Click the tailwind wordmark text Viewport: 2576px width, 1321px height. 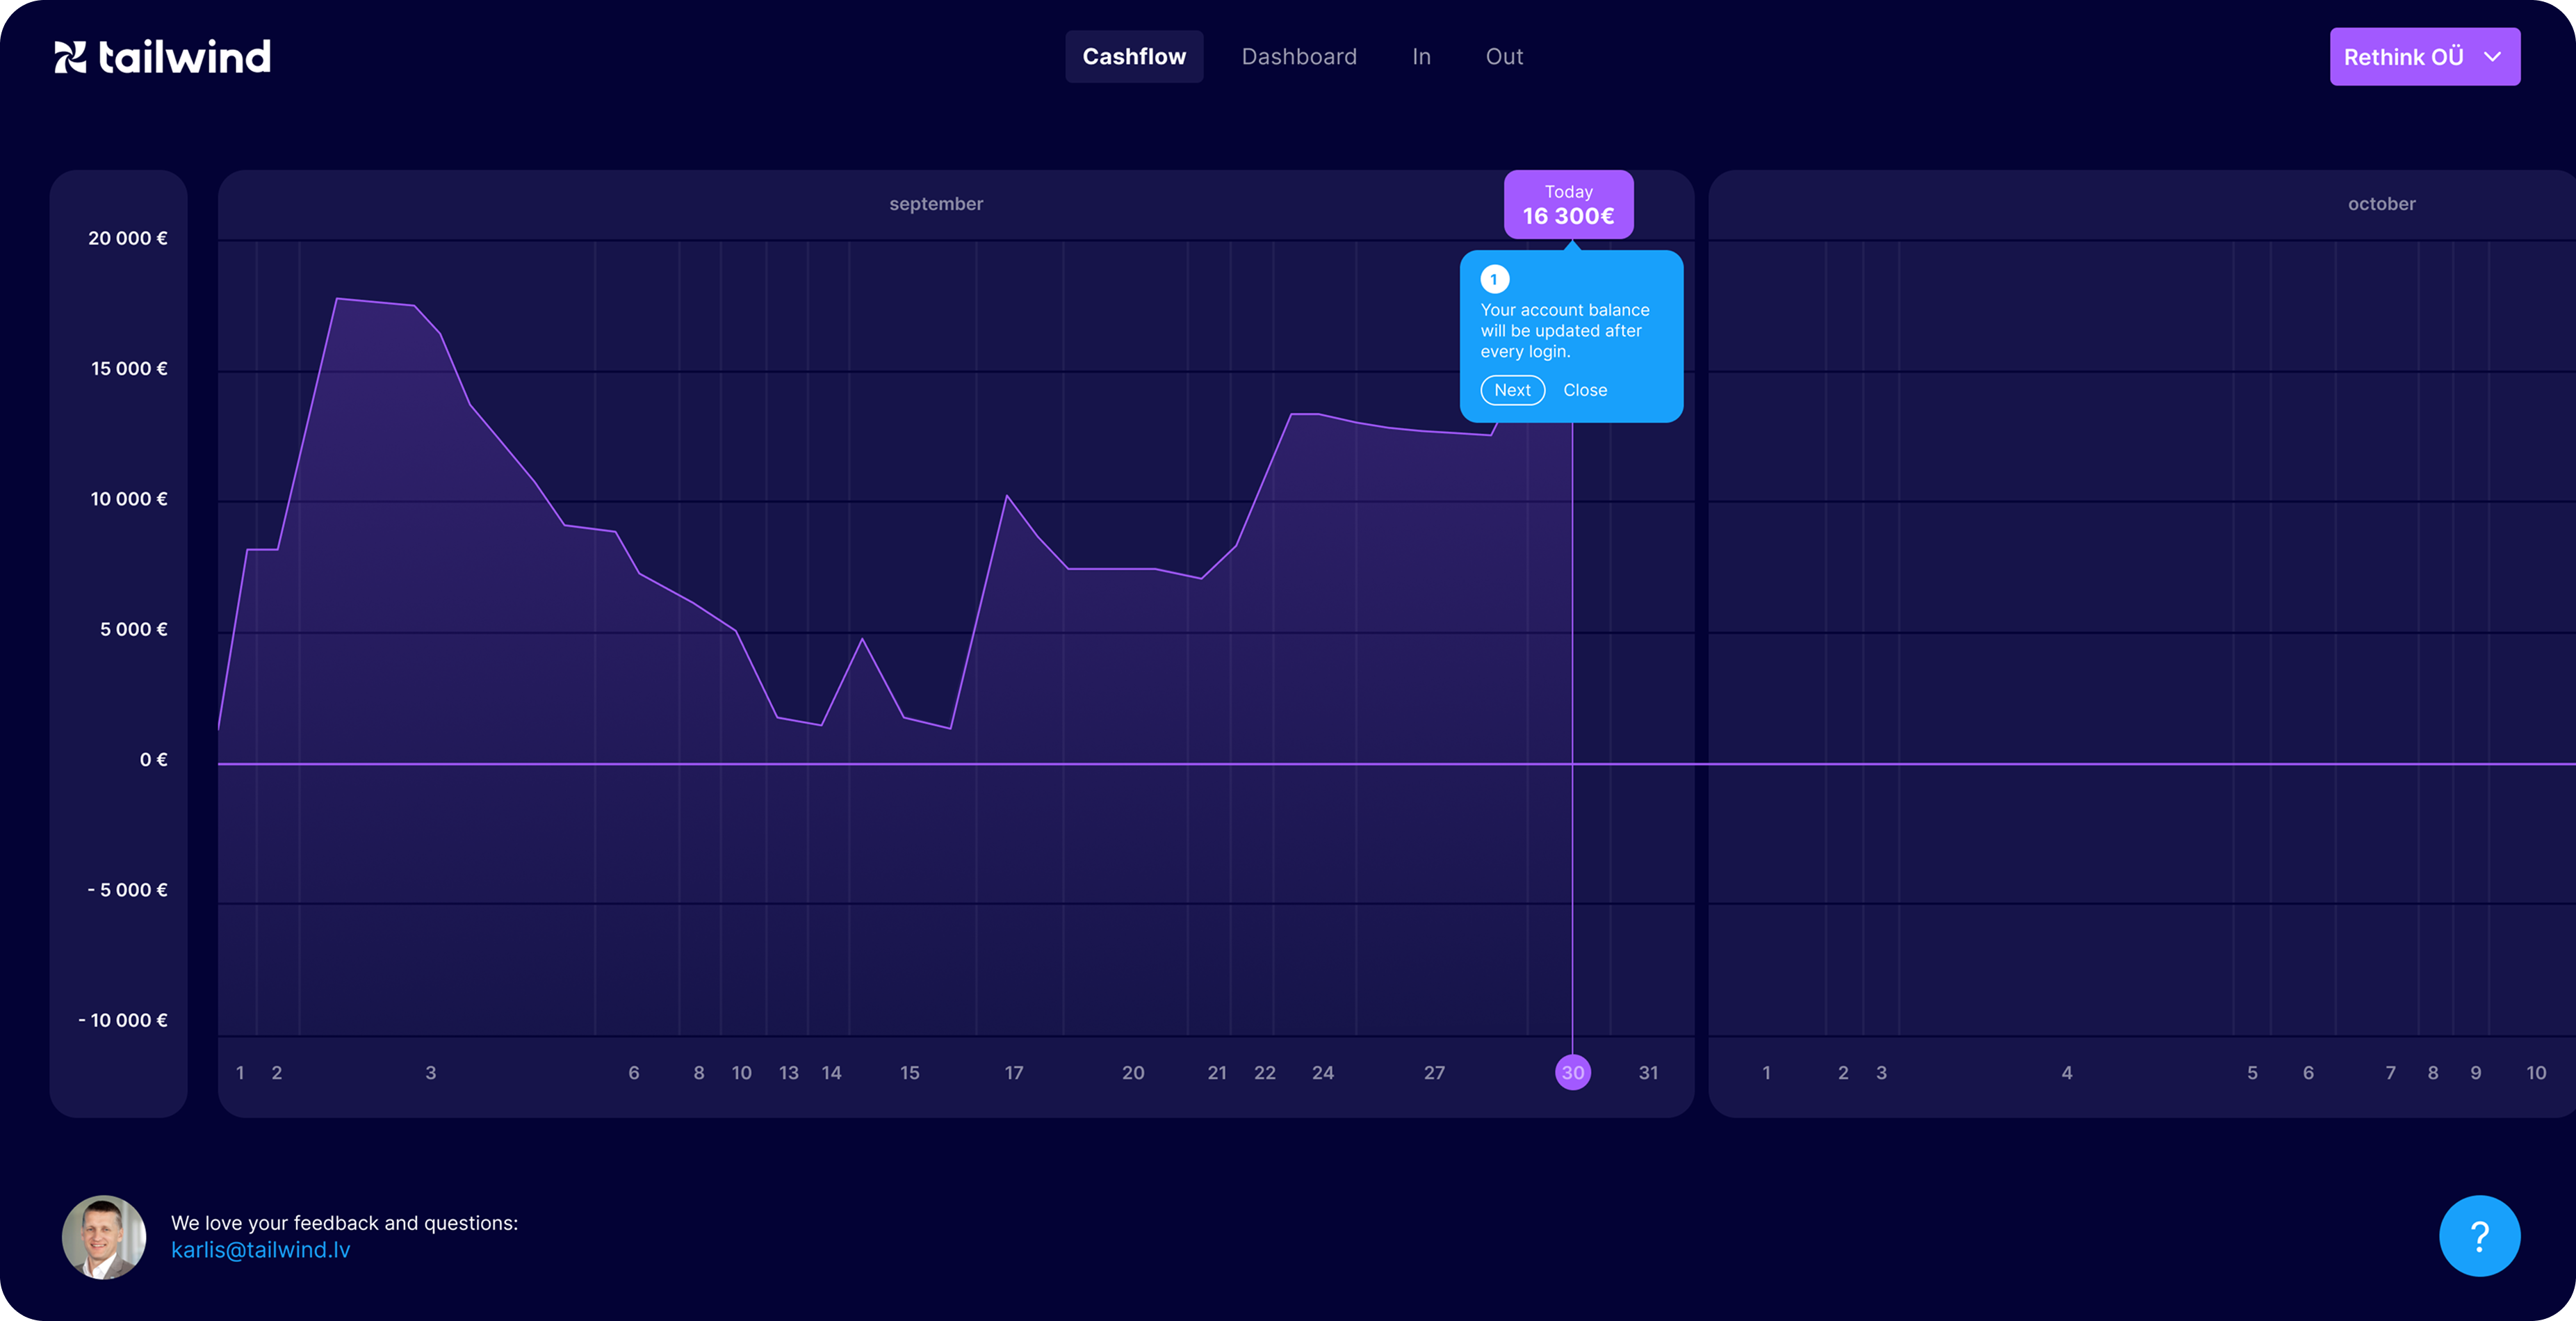click(184, 57)
